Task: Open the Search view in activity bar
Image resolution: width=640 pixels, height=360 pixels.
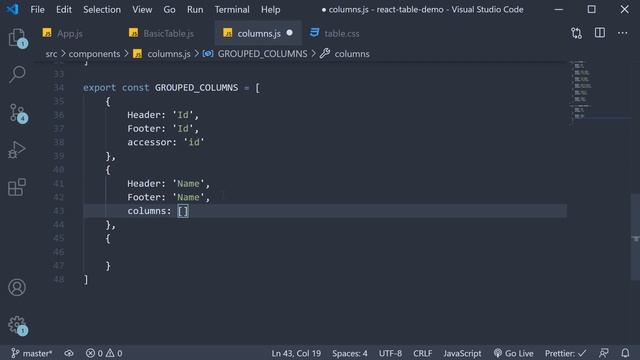Action: click(x=17, y=75)
